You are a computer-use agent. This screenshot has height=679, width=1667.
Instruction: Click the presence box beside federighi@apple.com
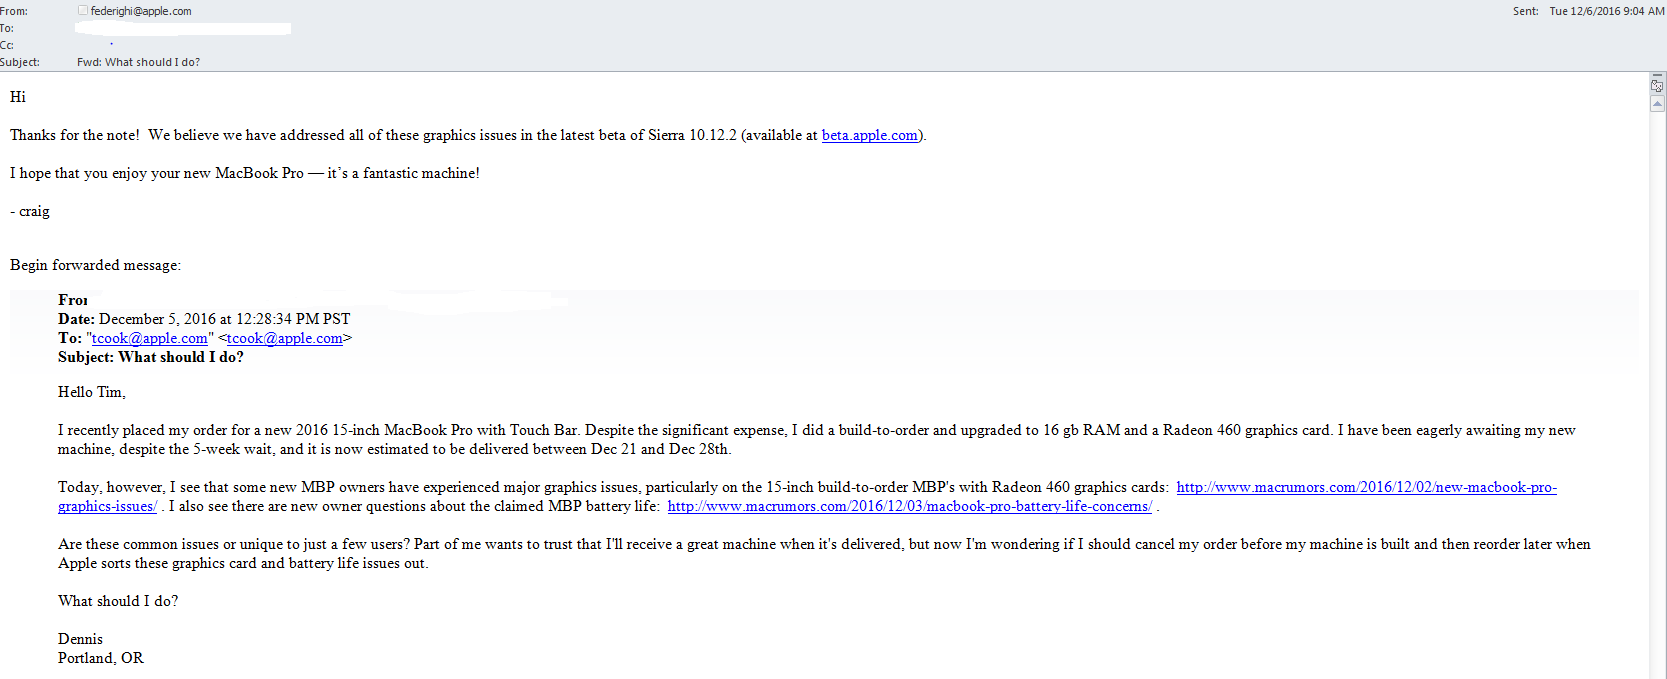pos(83,10)
